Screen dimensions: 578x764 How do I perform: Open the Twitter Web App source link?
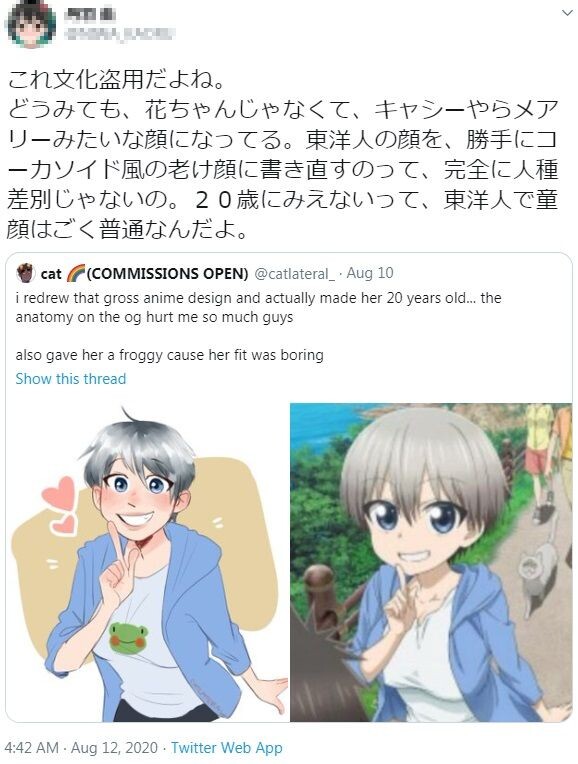coord(227,747)
